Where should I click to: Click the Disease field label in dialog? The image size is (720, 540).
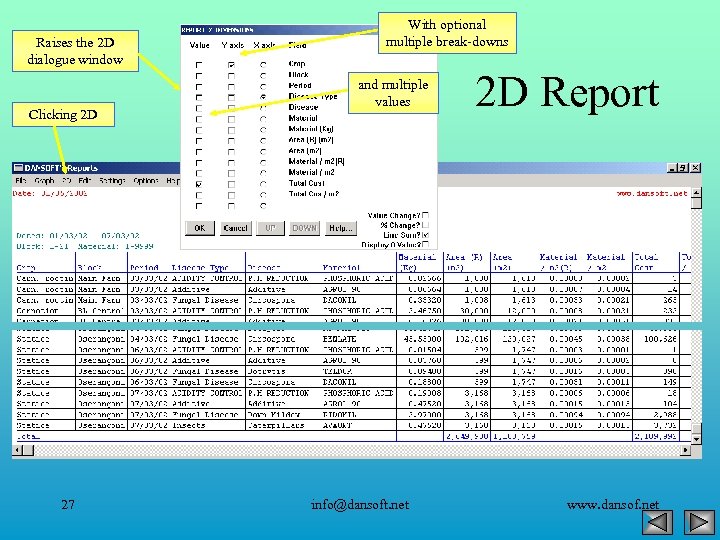[x=303, y=107]
